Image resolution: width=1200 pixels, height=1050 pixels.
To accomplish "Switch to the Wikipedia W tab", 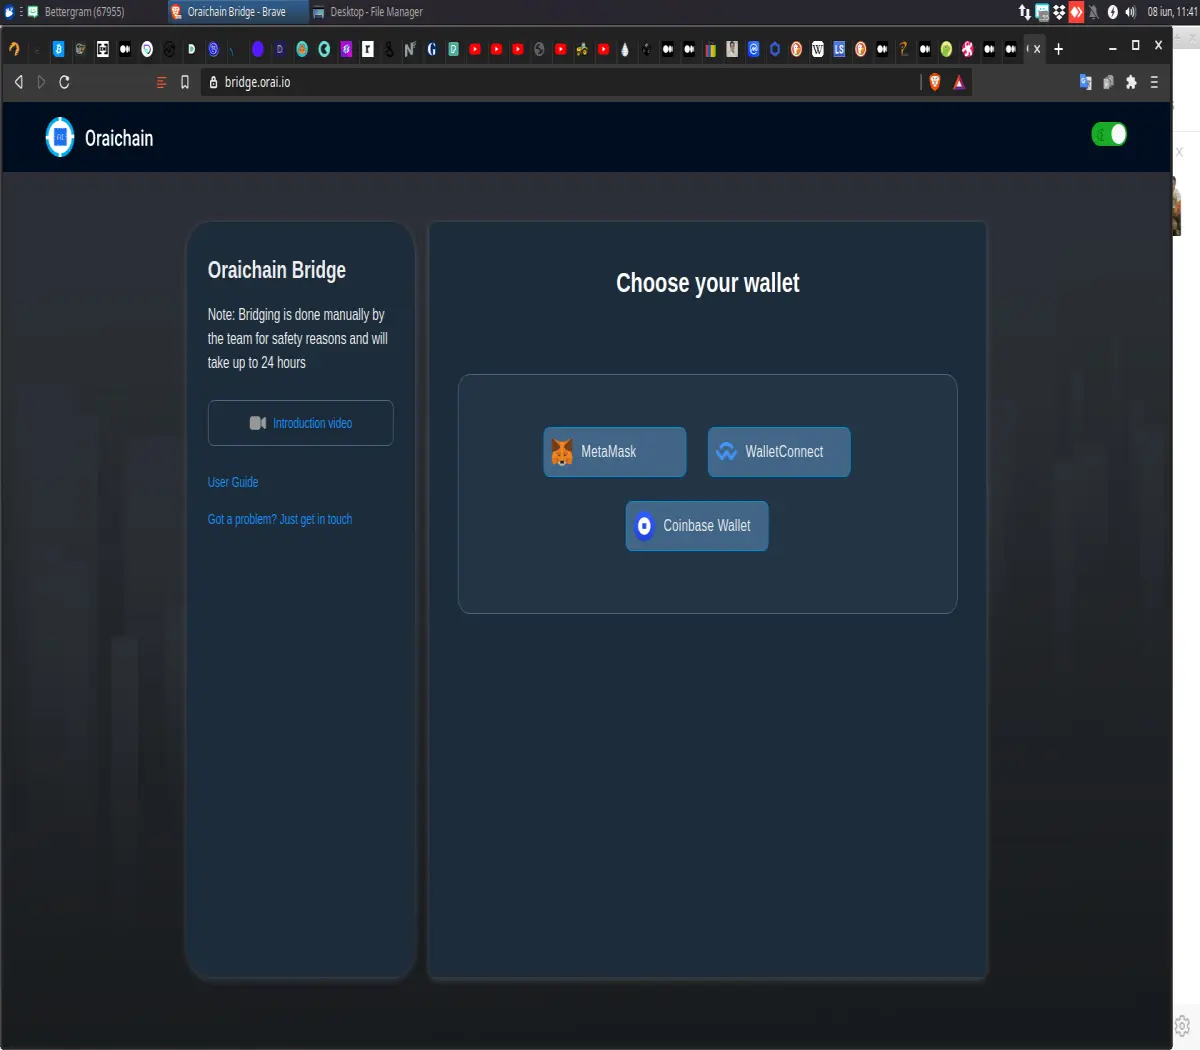I will click(x=818, y=49).
